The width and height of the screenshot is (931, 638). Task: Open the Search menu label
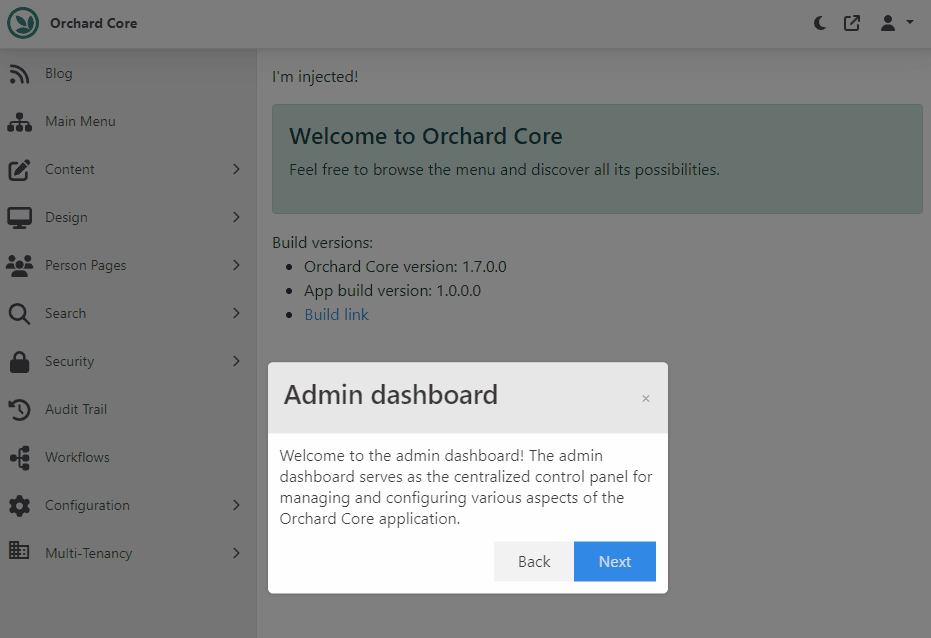[x=65, y=313]
